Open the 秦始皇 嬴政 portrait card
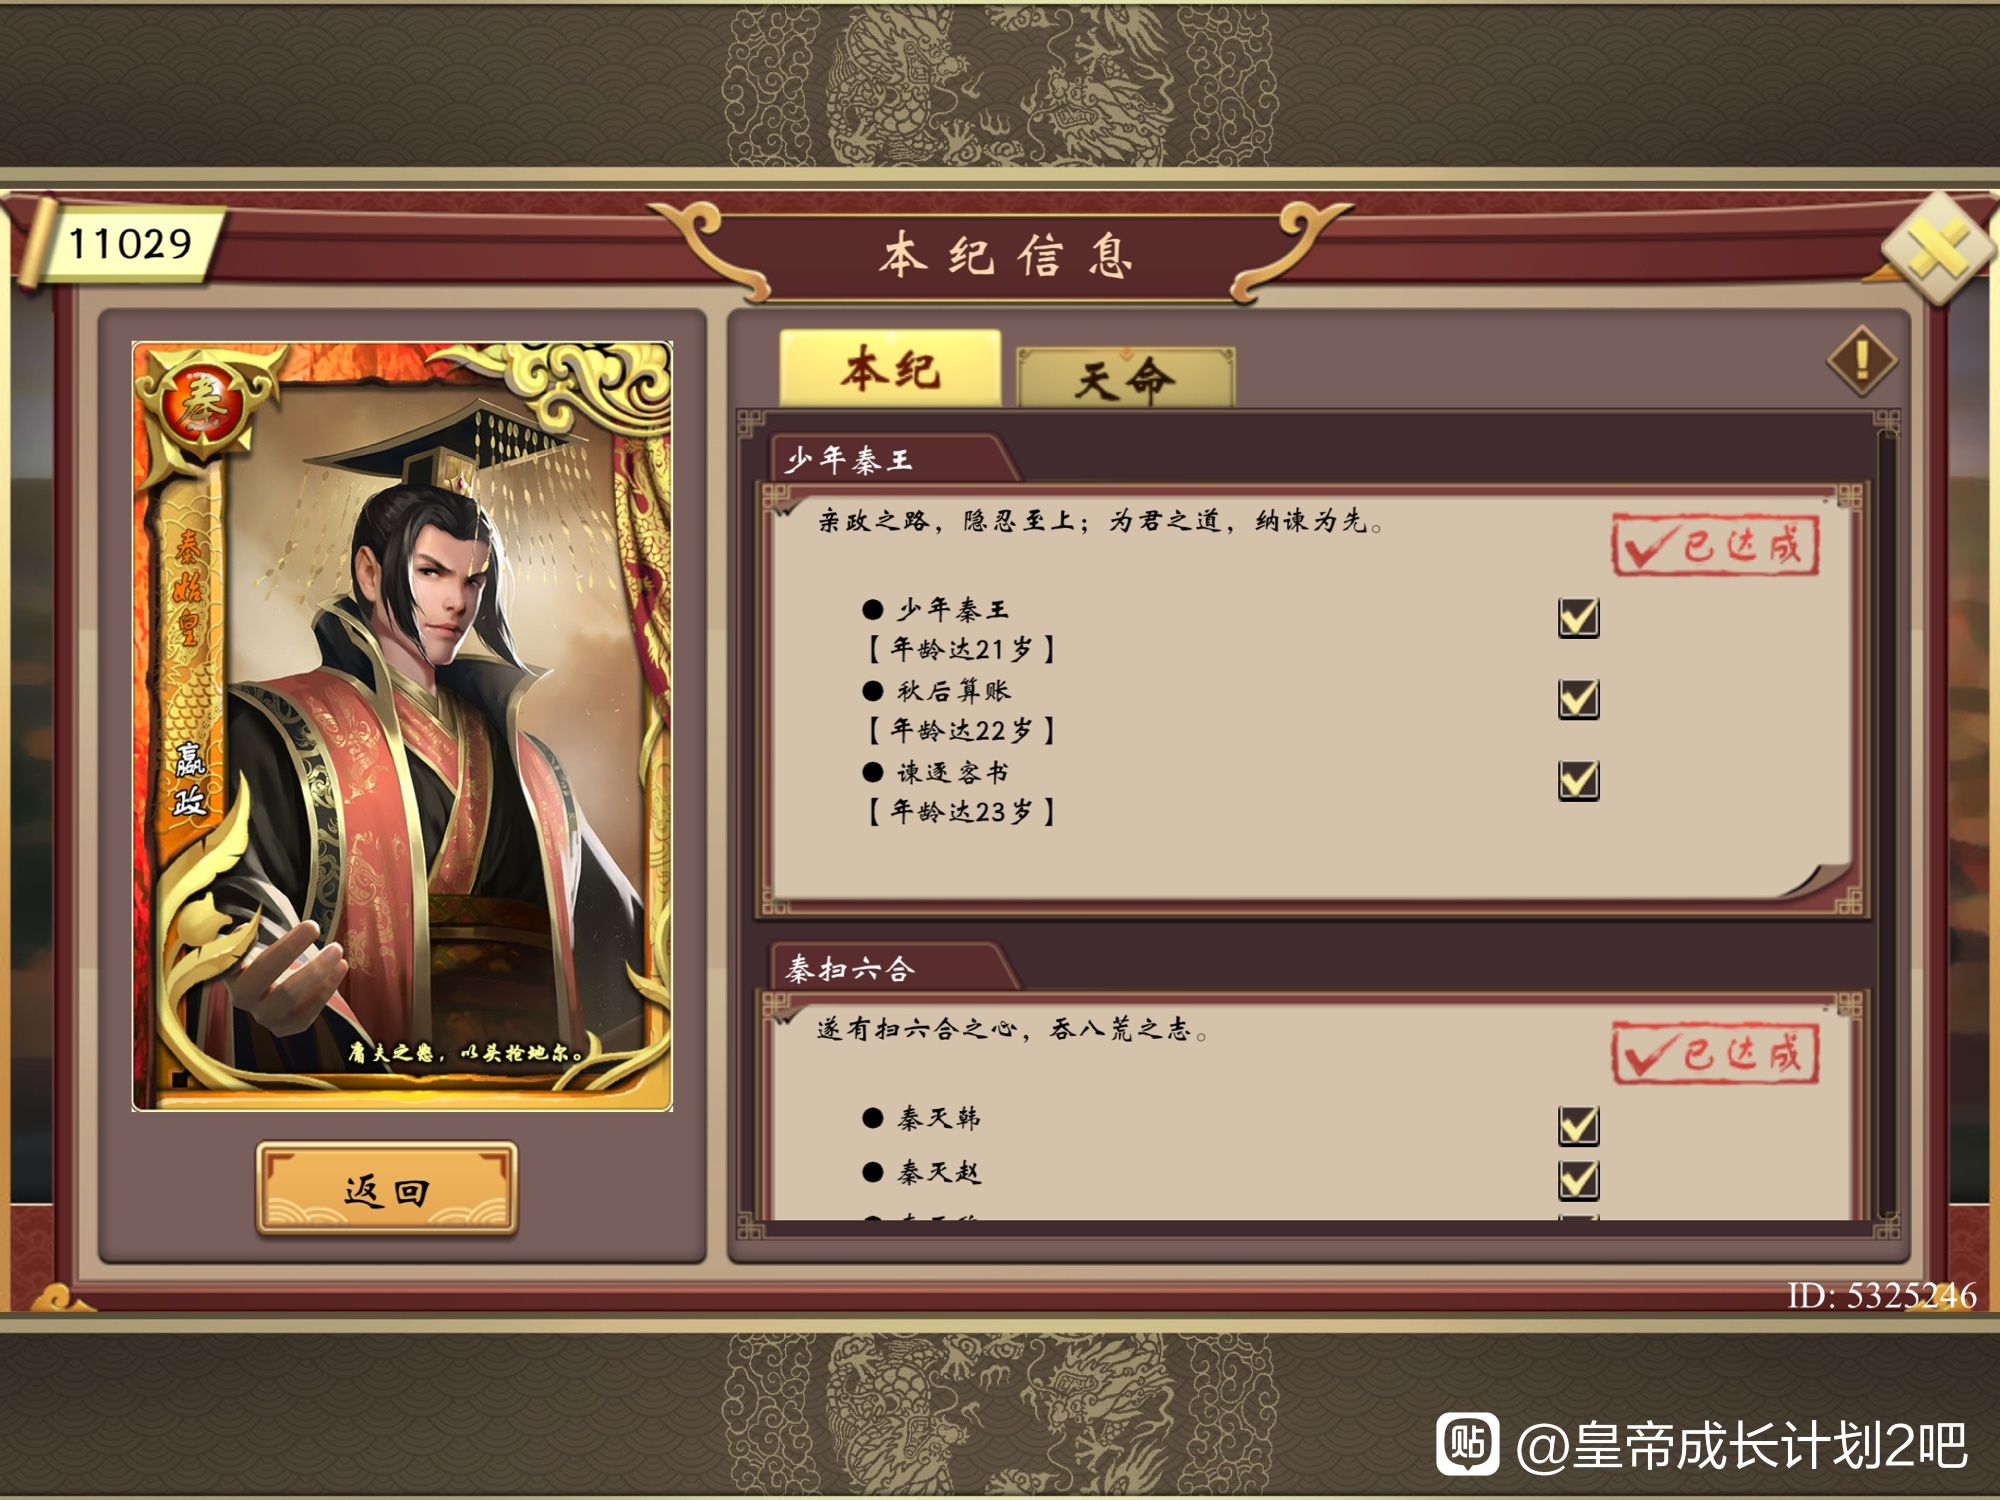The width and height of the screenshot is (2000, 1500). pos(402,726)
